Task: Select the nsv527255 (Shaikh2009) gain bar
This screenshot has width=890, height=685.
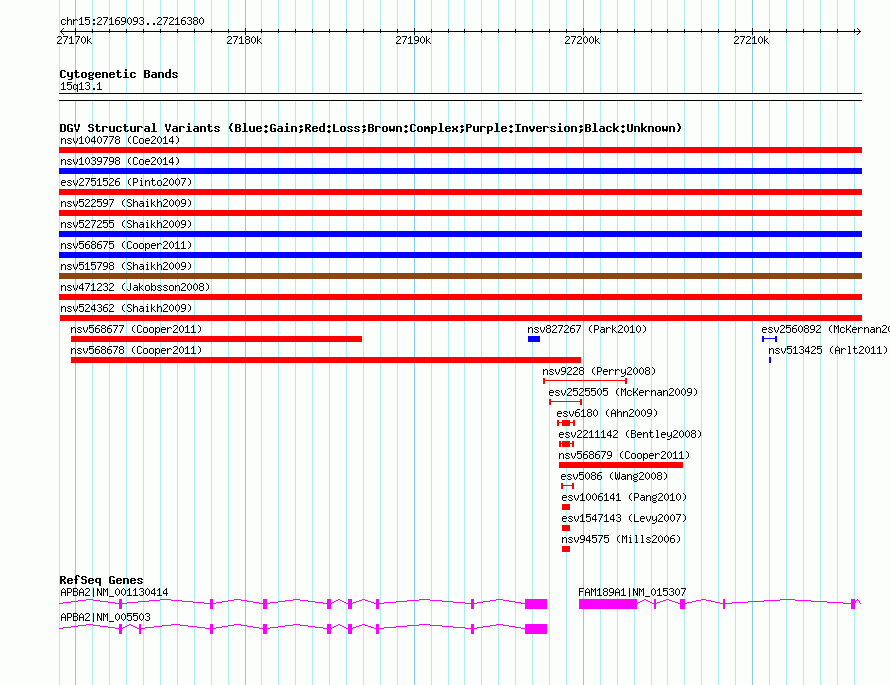Action: coord(460,234)
